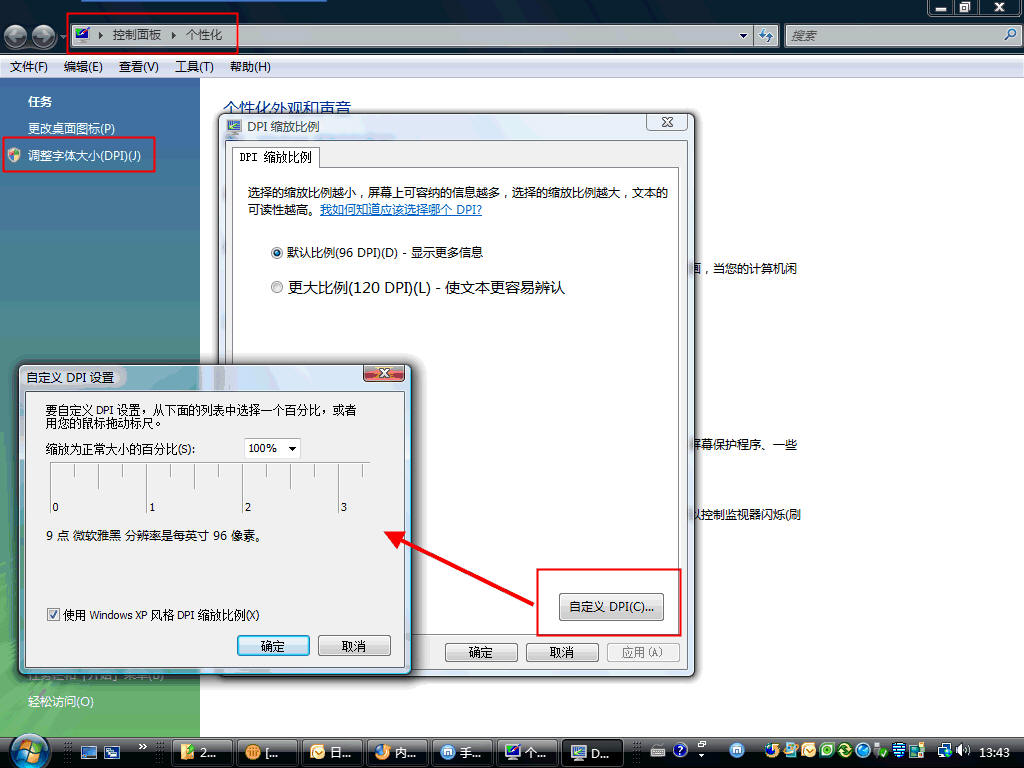The height and width of the screenshot is (768, 1024).
Task: Open the language bar options arrow
Action: point(701,756)
